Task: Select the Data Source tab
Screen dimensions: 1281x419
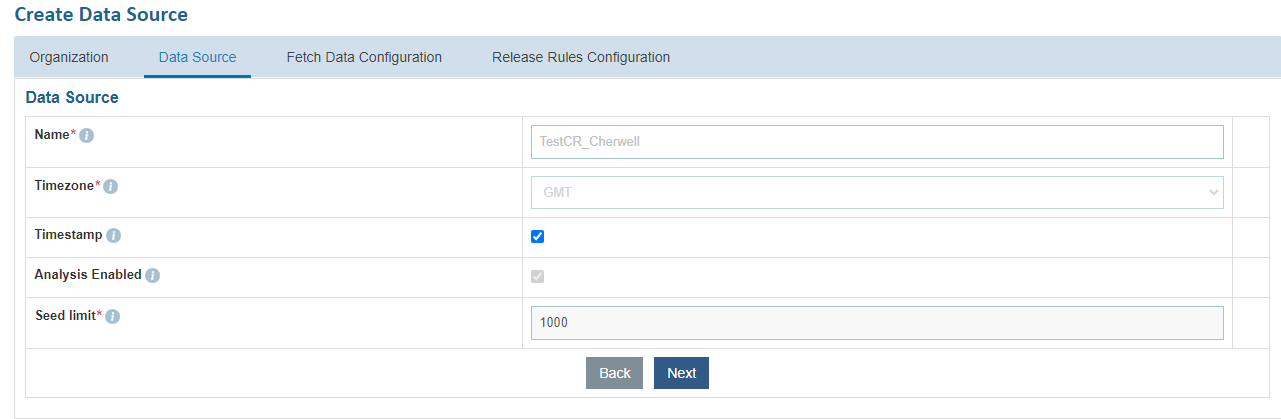Action: (x=197, y=57)
